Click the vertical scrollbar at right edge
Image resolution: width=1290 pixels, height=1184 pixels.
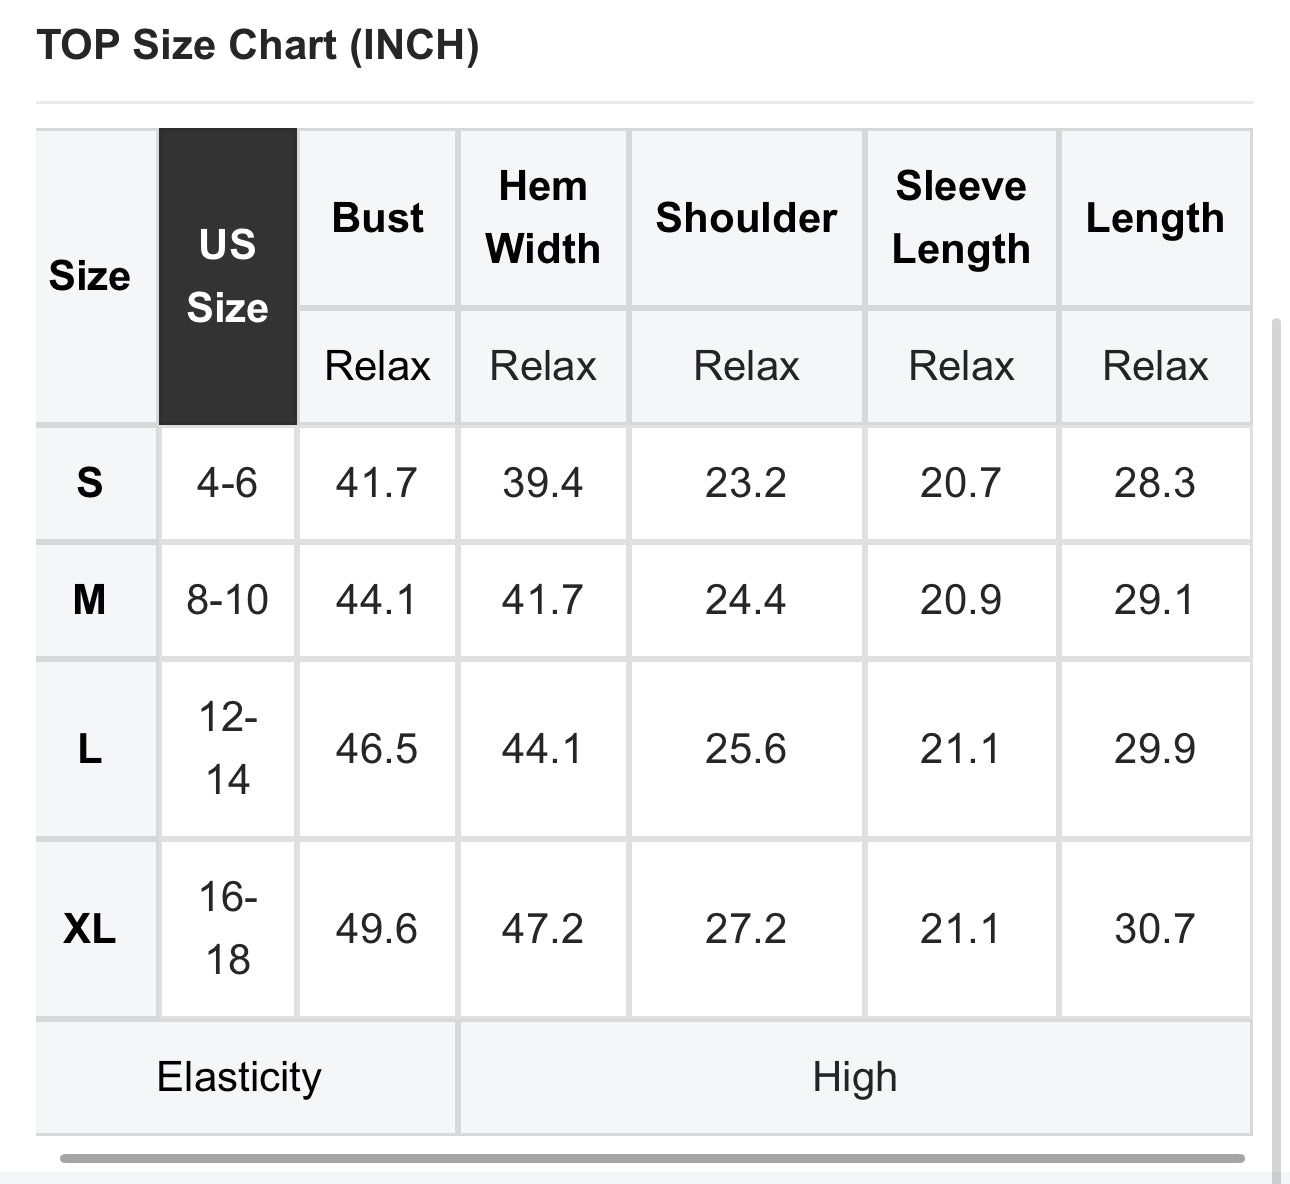coord(1276,740)
